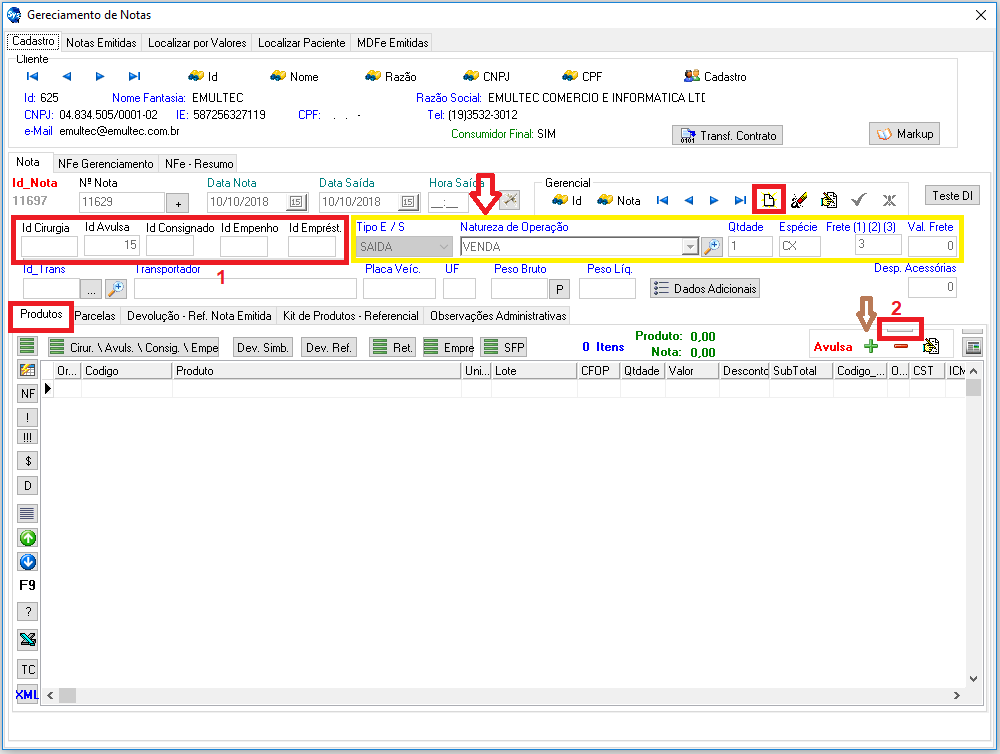Open the Data Nota calendar picker
The height and width of the screenshot is (754, 1000).
pos(296,202)
